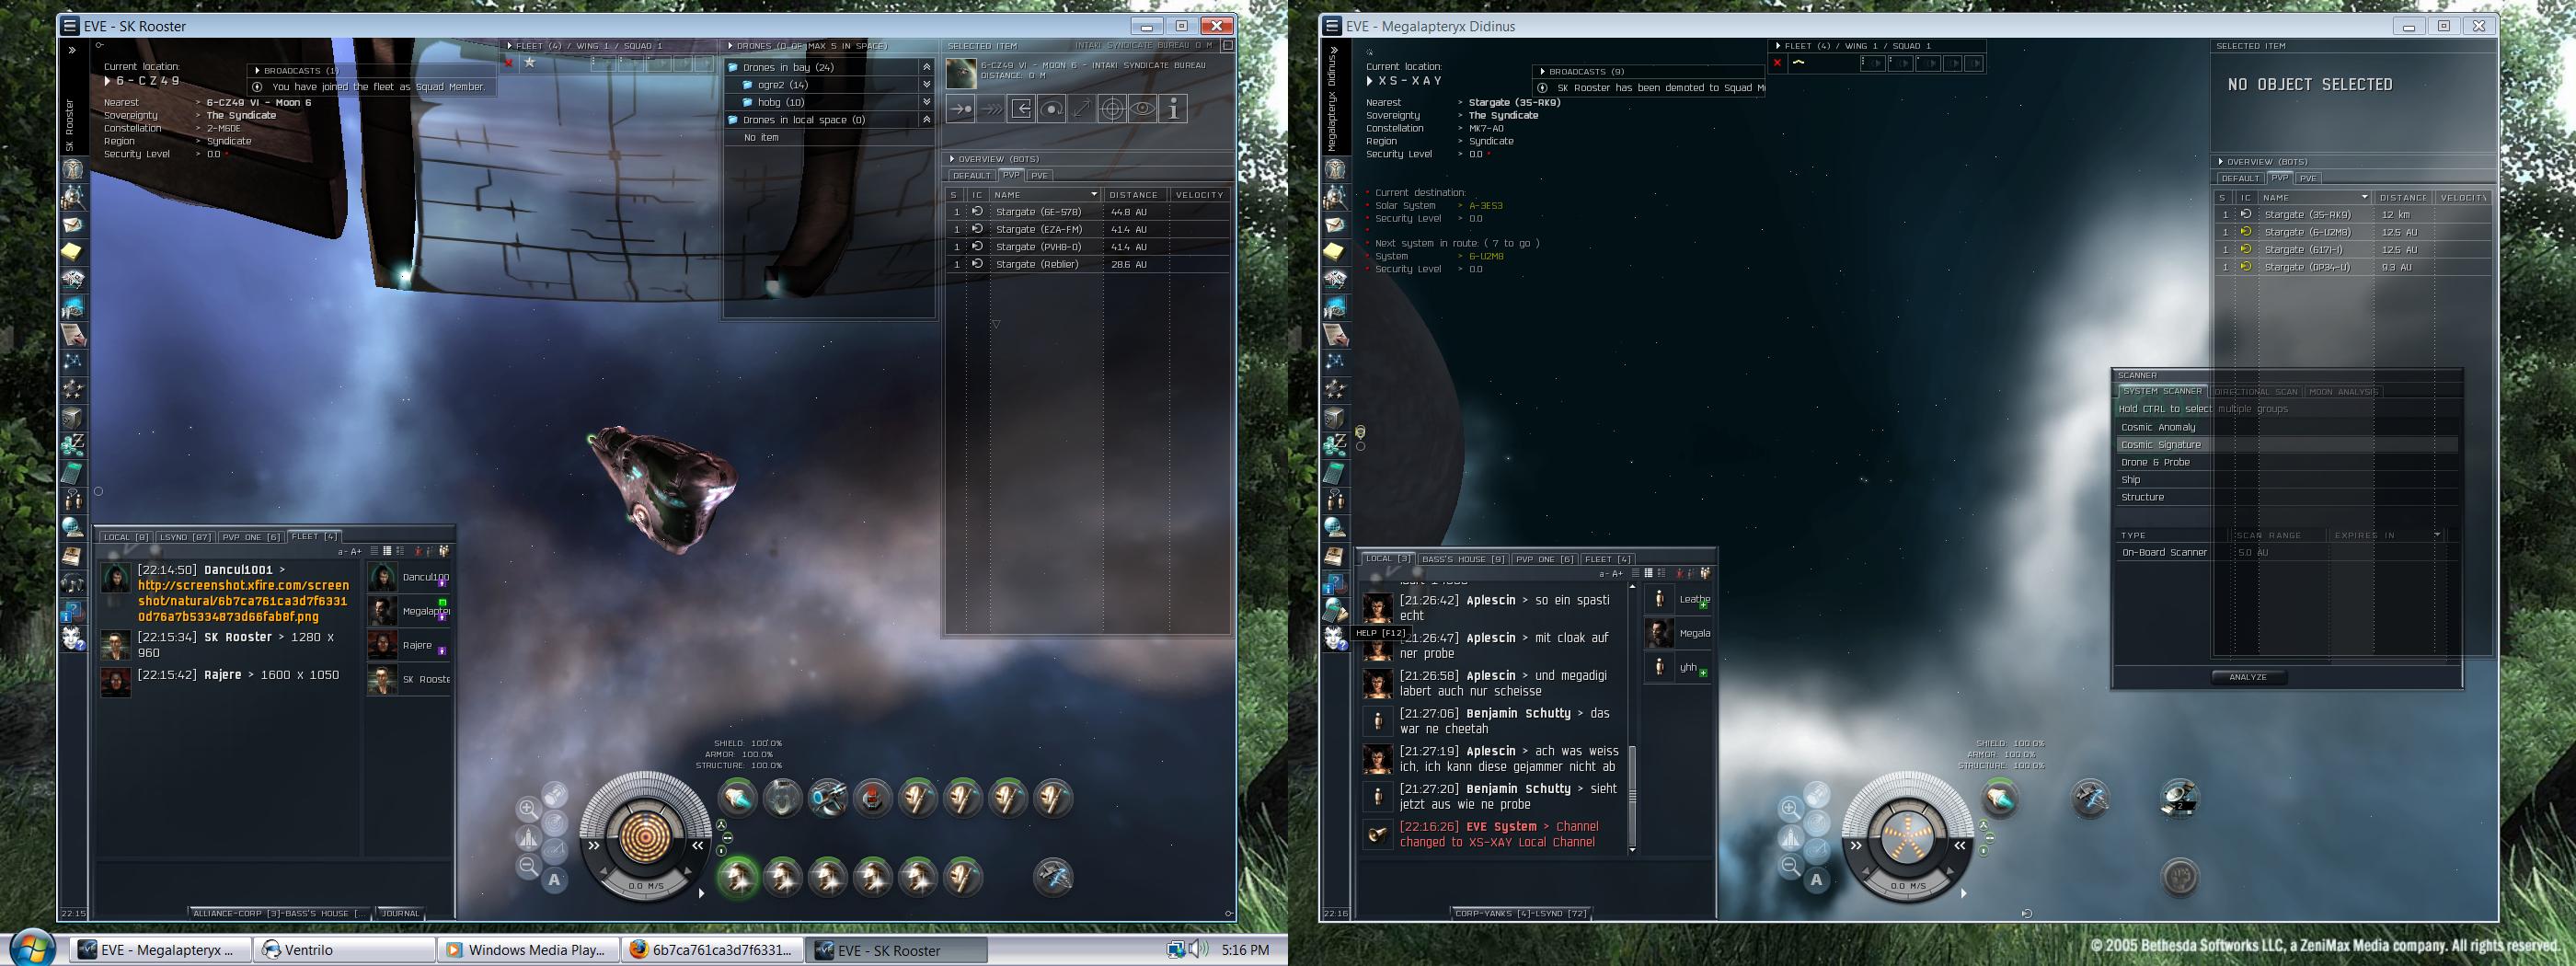Click Dock icon in SK Rooster selected item panel

[x=1021, y=109]
